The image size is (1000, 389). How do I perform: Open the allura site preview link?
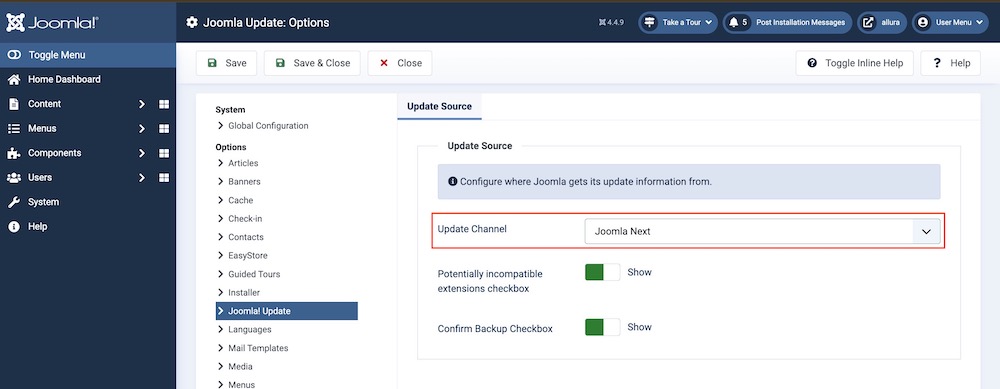click(882, 22)
